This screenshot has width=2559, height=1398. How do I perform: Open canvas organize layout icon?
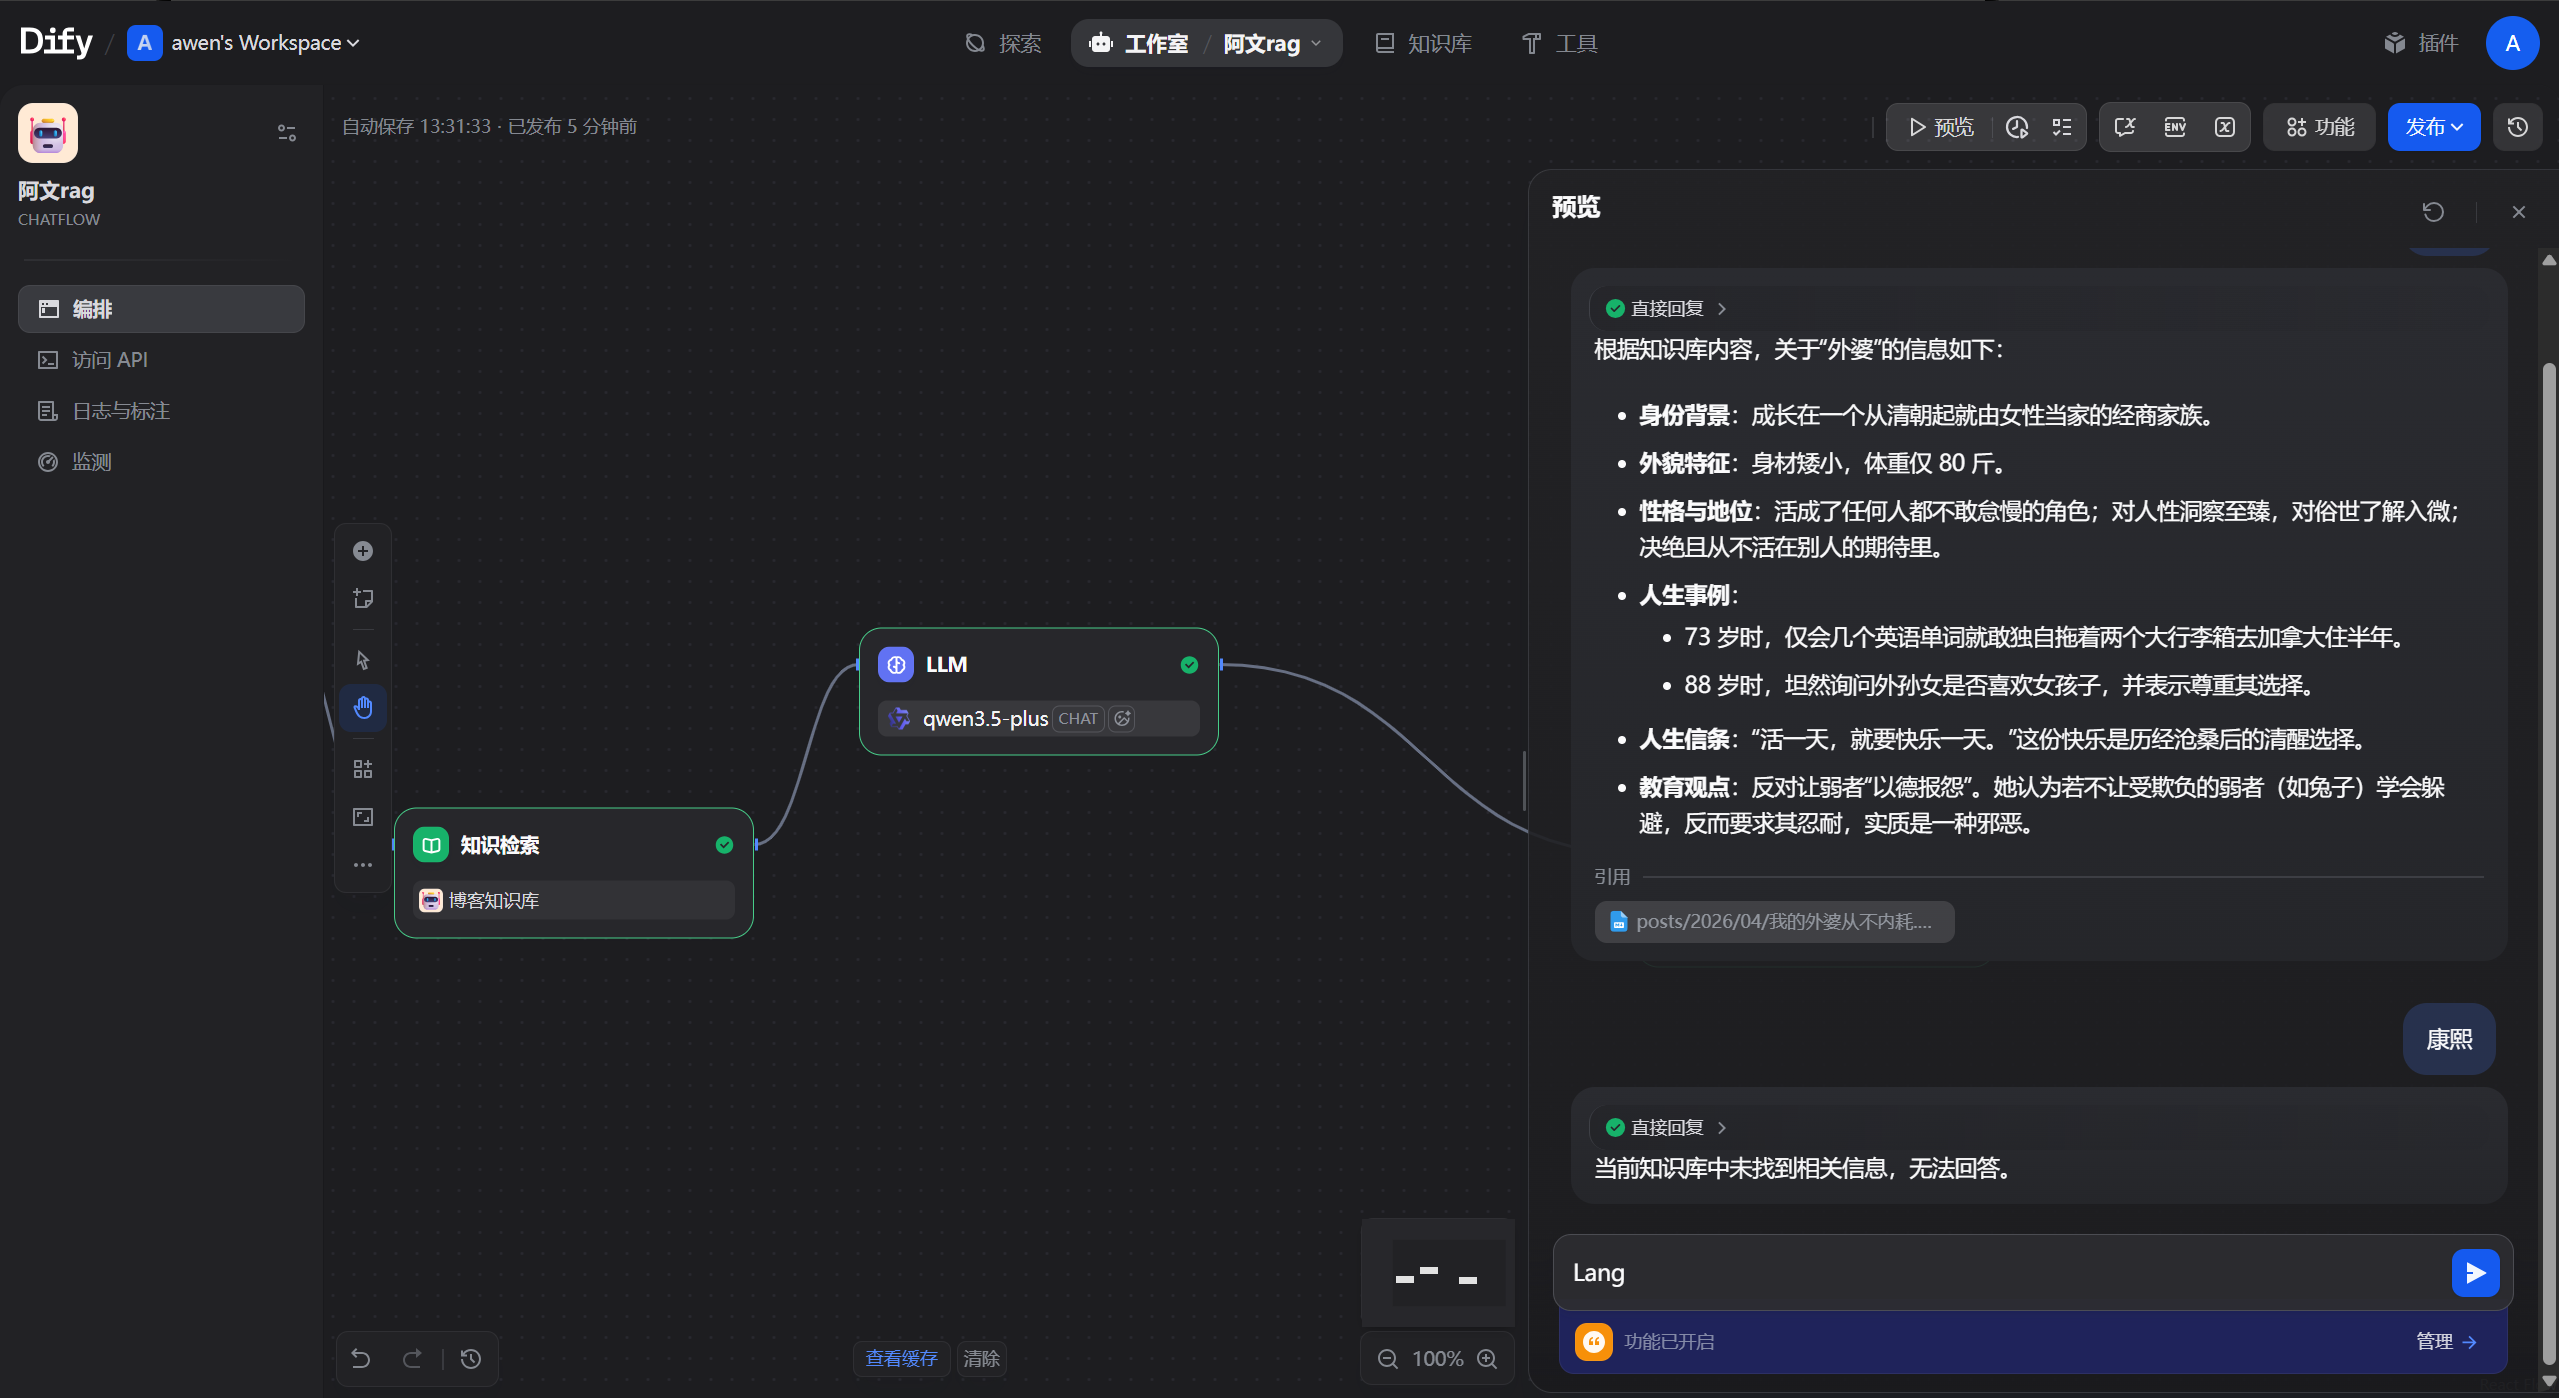(x=363, y=768)
